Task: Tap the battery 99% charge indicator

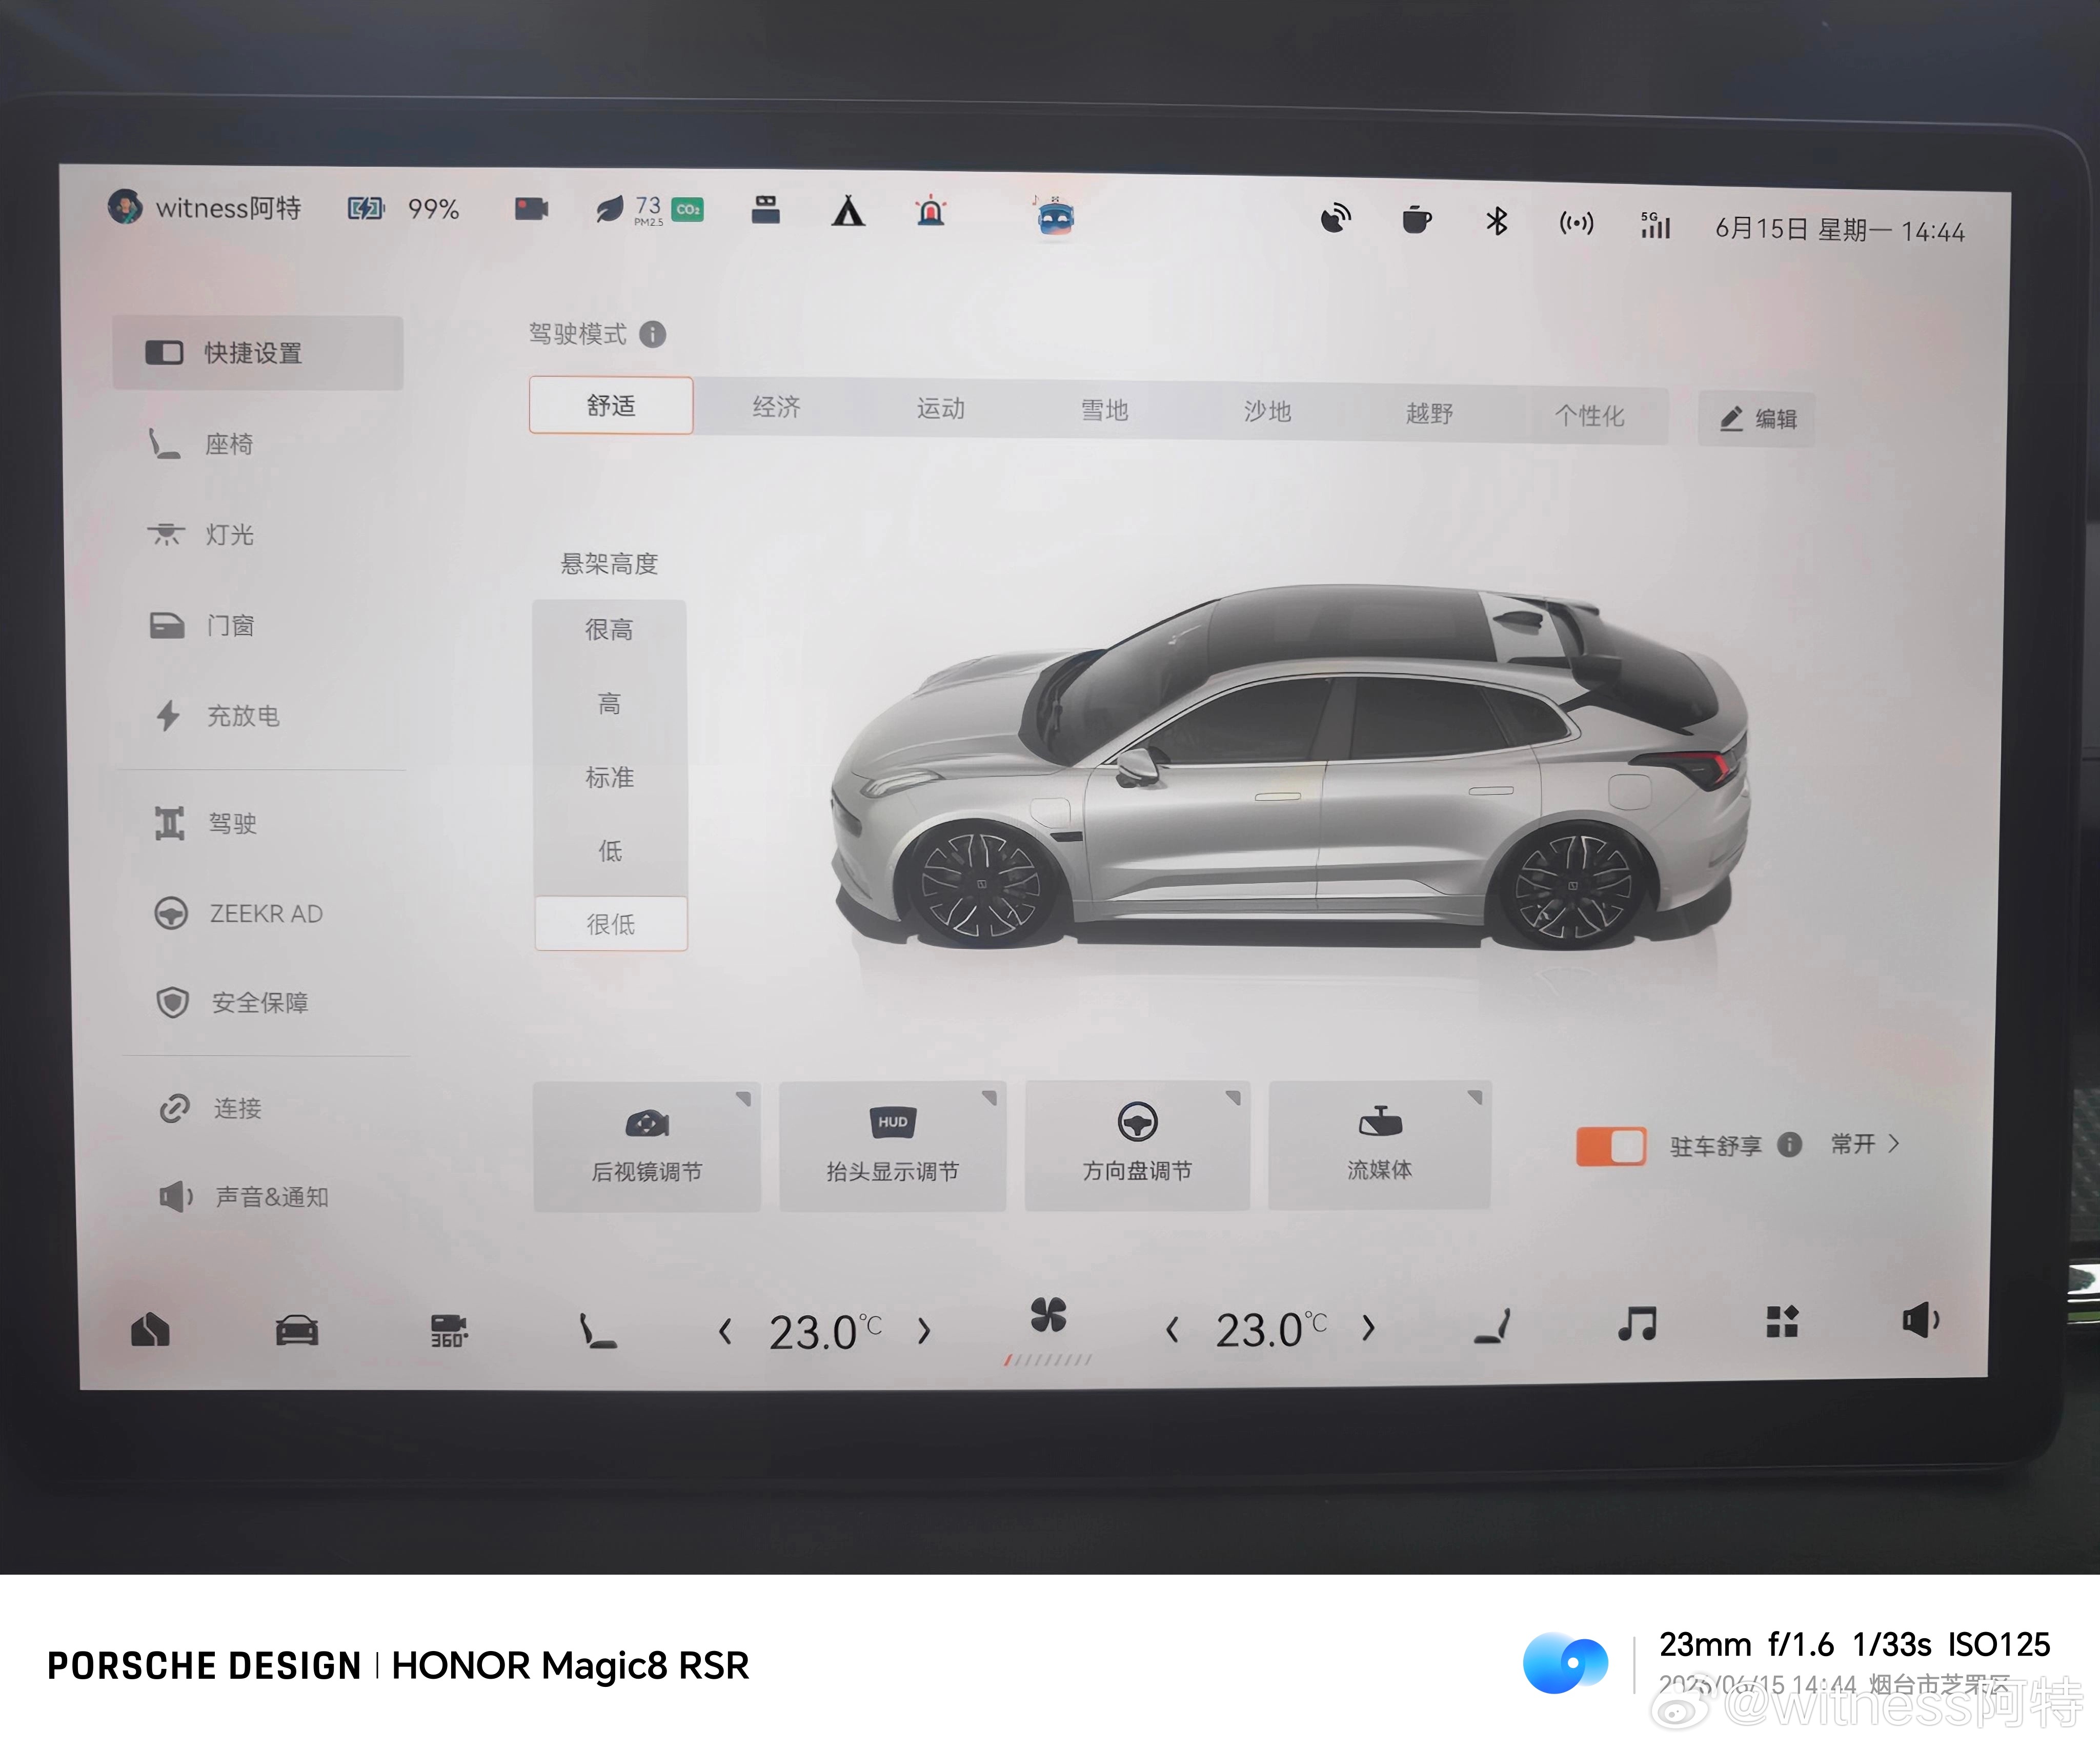Action: pyautogui.click(x=403, y=209)
